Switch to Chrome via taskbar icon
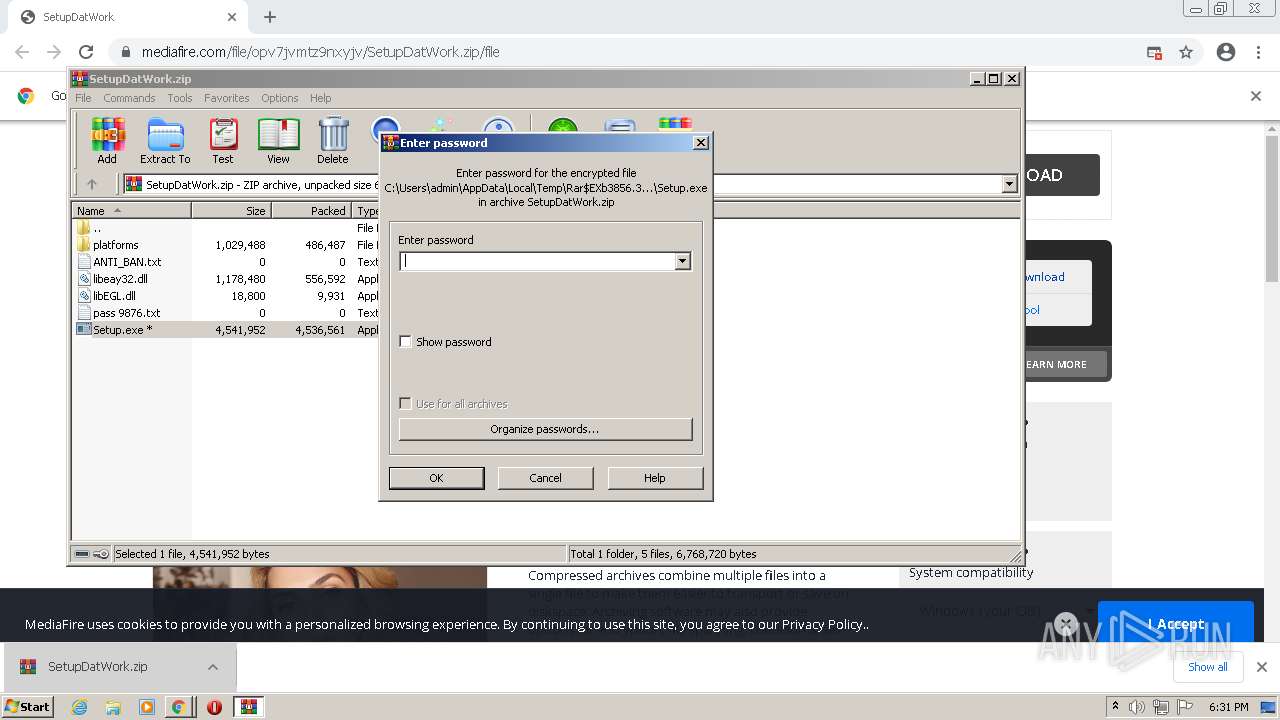Image resolution: width=1280 pixels, height=720 pixels. point(179,707)
